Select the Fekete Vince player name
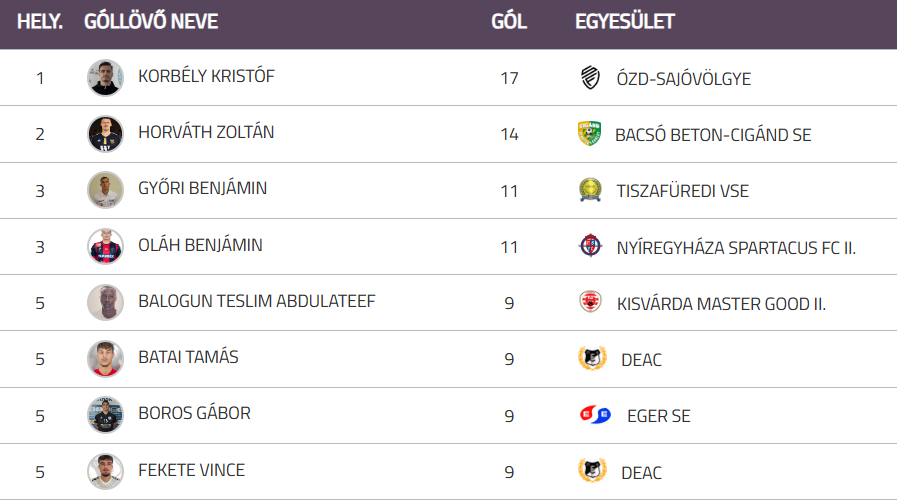Image resolution: width=897 pixels, height=504 pixels. [x=191, y=470]
